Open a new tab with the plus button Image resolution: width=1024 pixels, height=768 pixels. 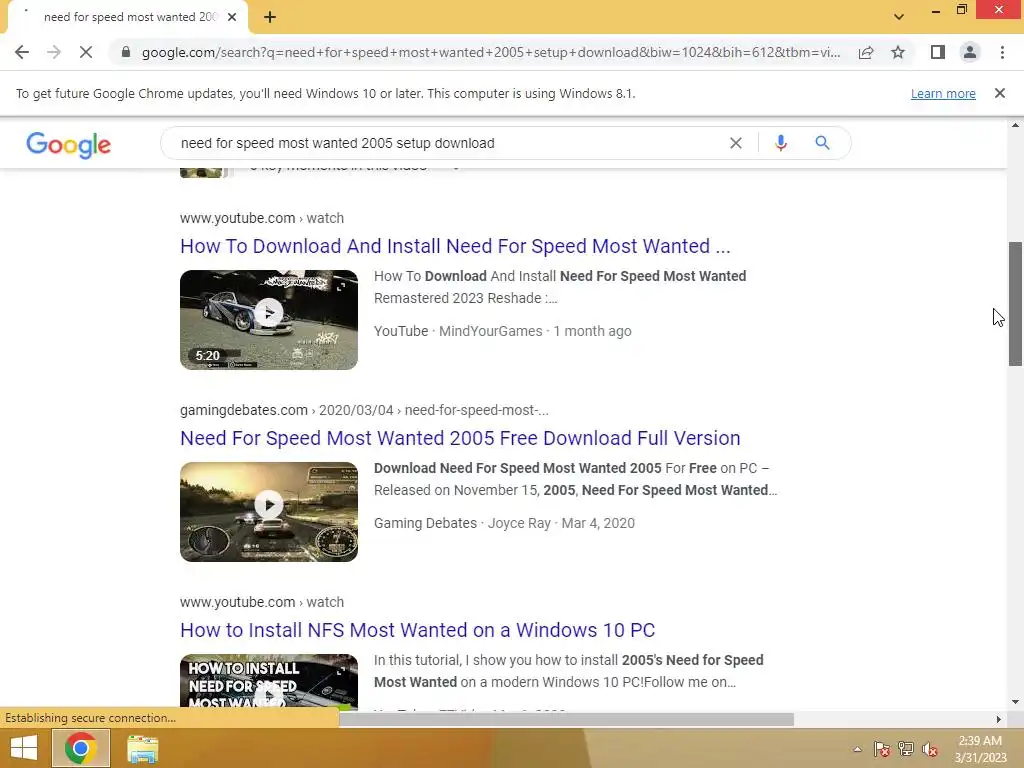(270, 17)
